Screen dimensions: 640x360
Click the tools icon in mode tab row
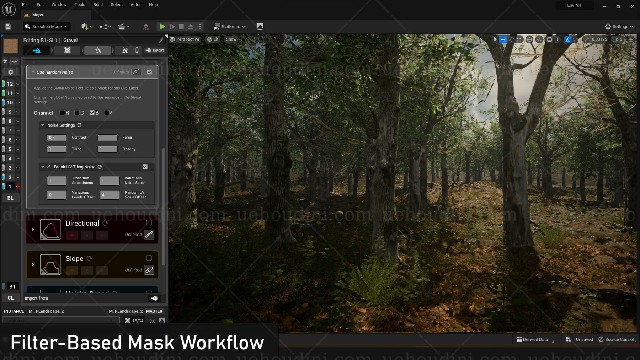tap(125, 50)
